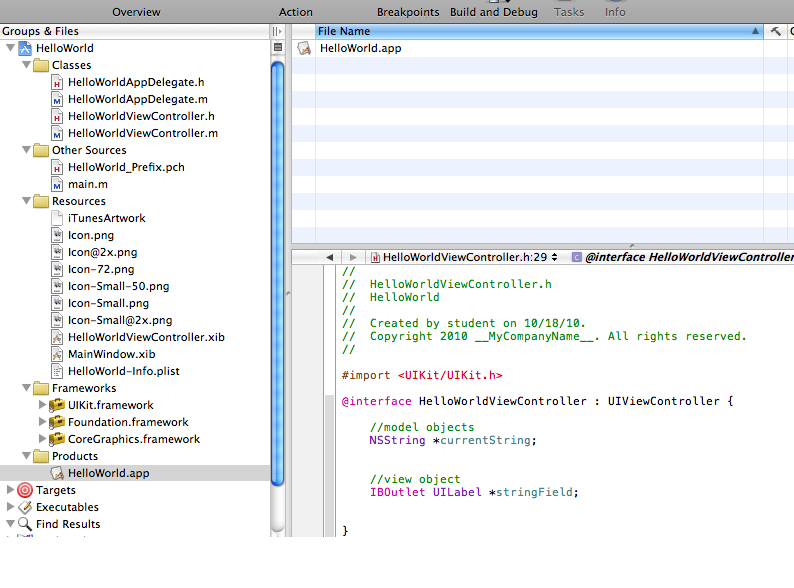The image size is (794, 588).
Task: Open the file history popup HelloWorldViewController.h:29
Action: pos(464,257)
